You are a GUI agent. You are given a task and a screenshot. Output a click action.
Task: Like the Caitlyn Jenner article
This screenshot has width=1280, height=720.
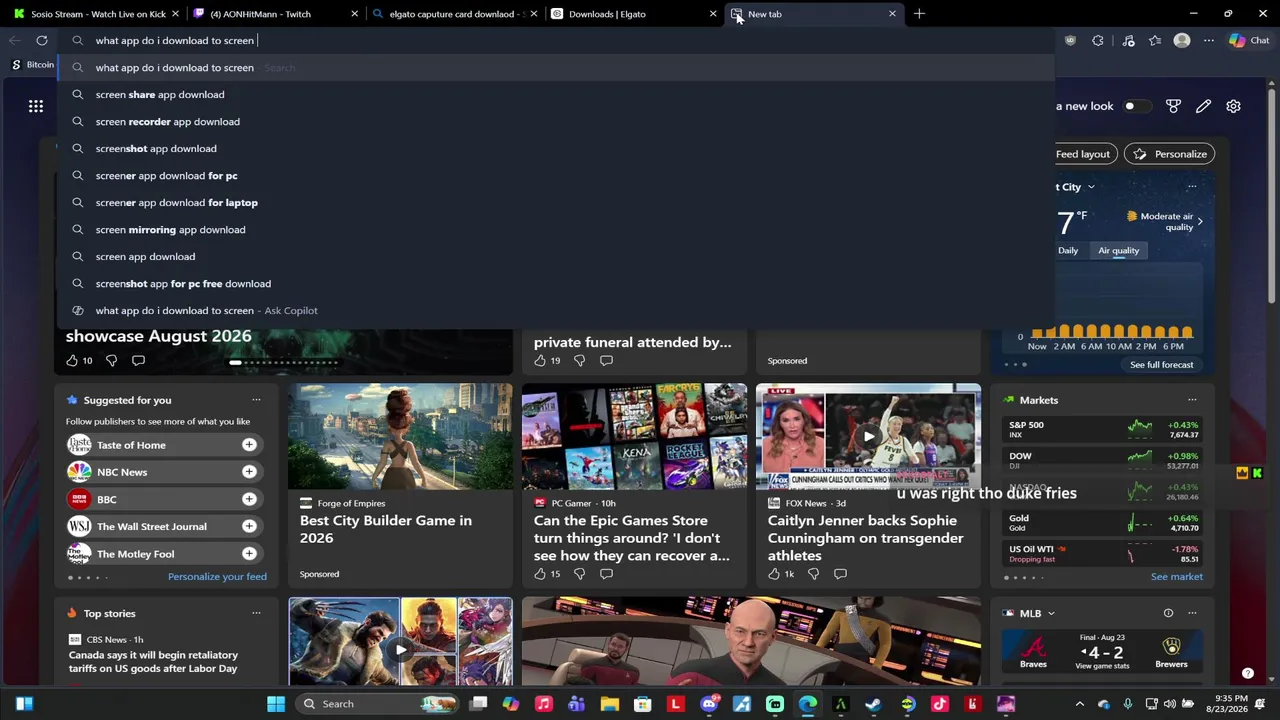click(774, 574)
